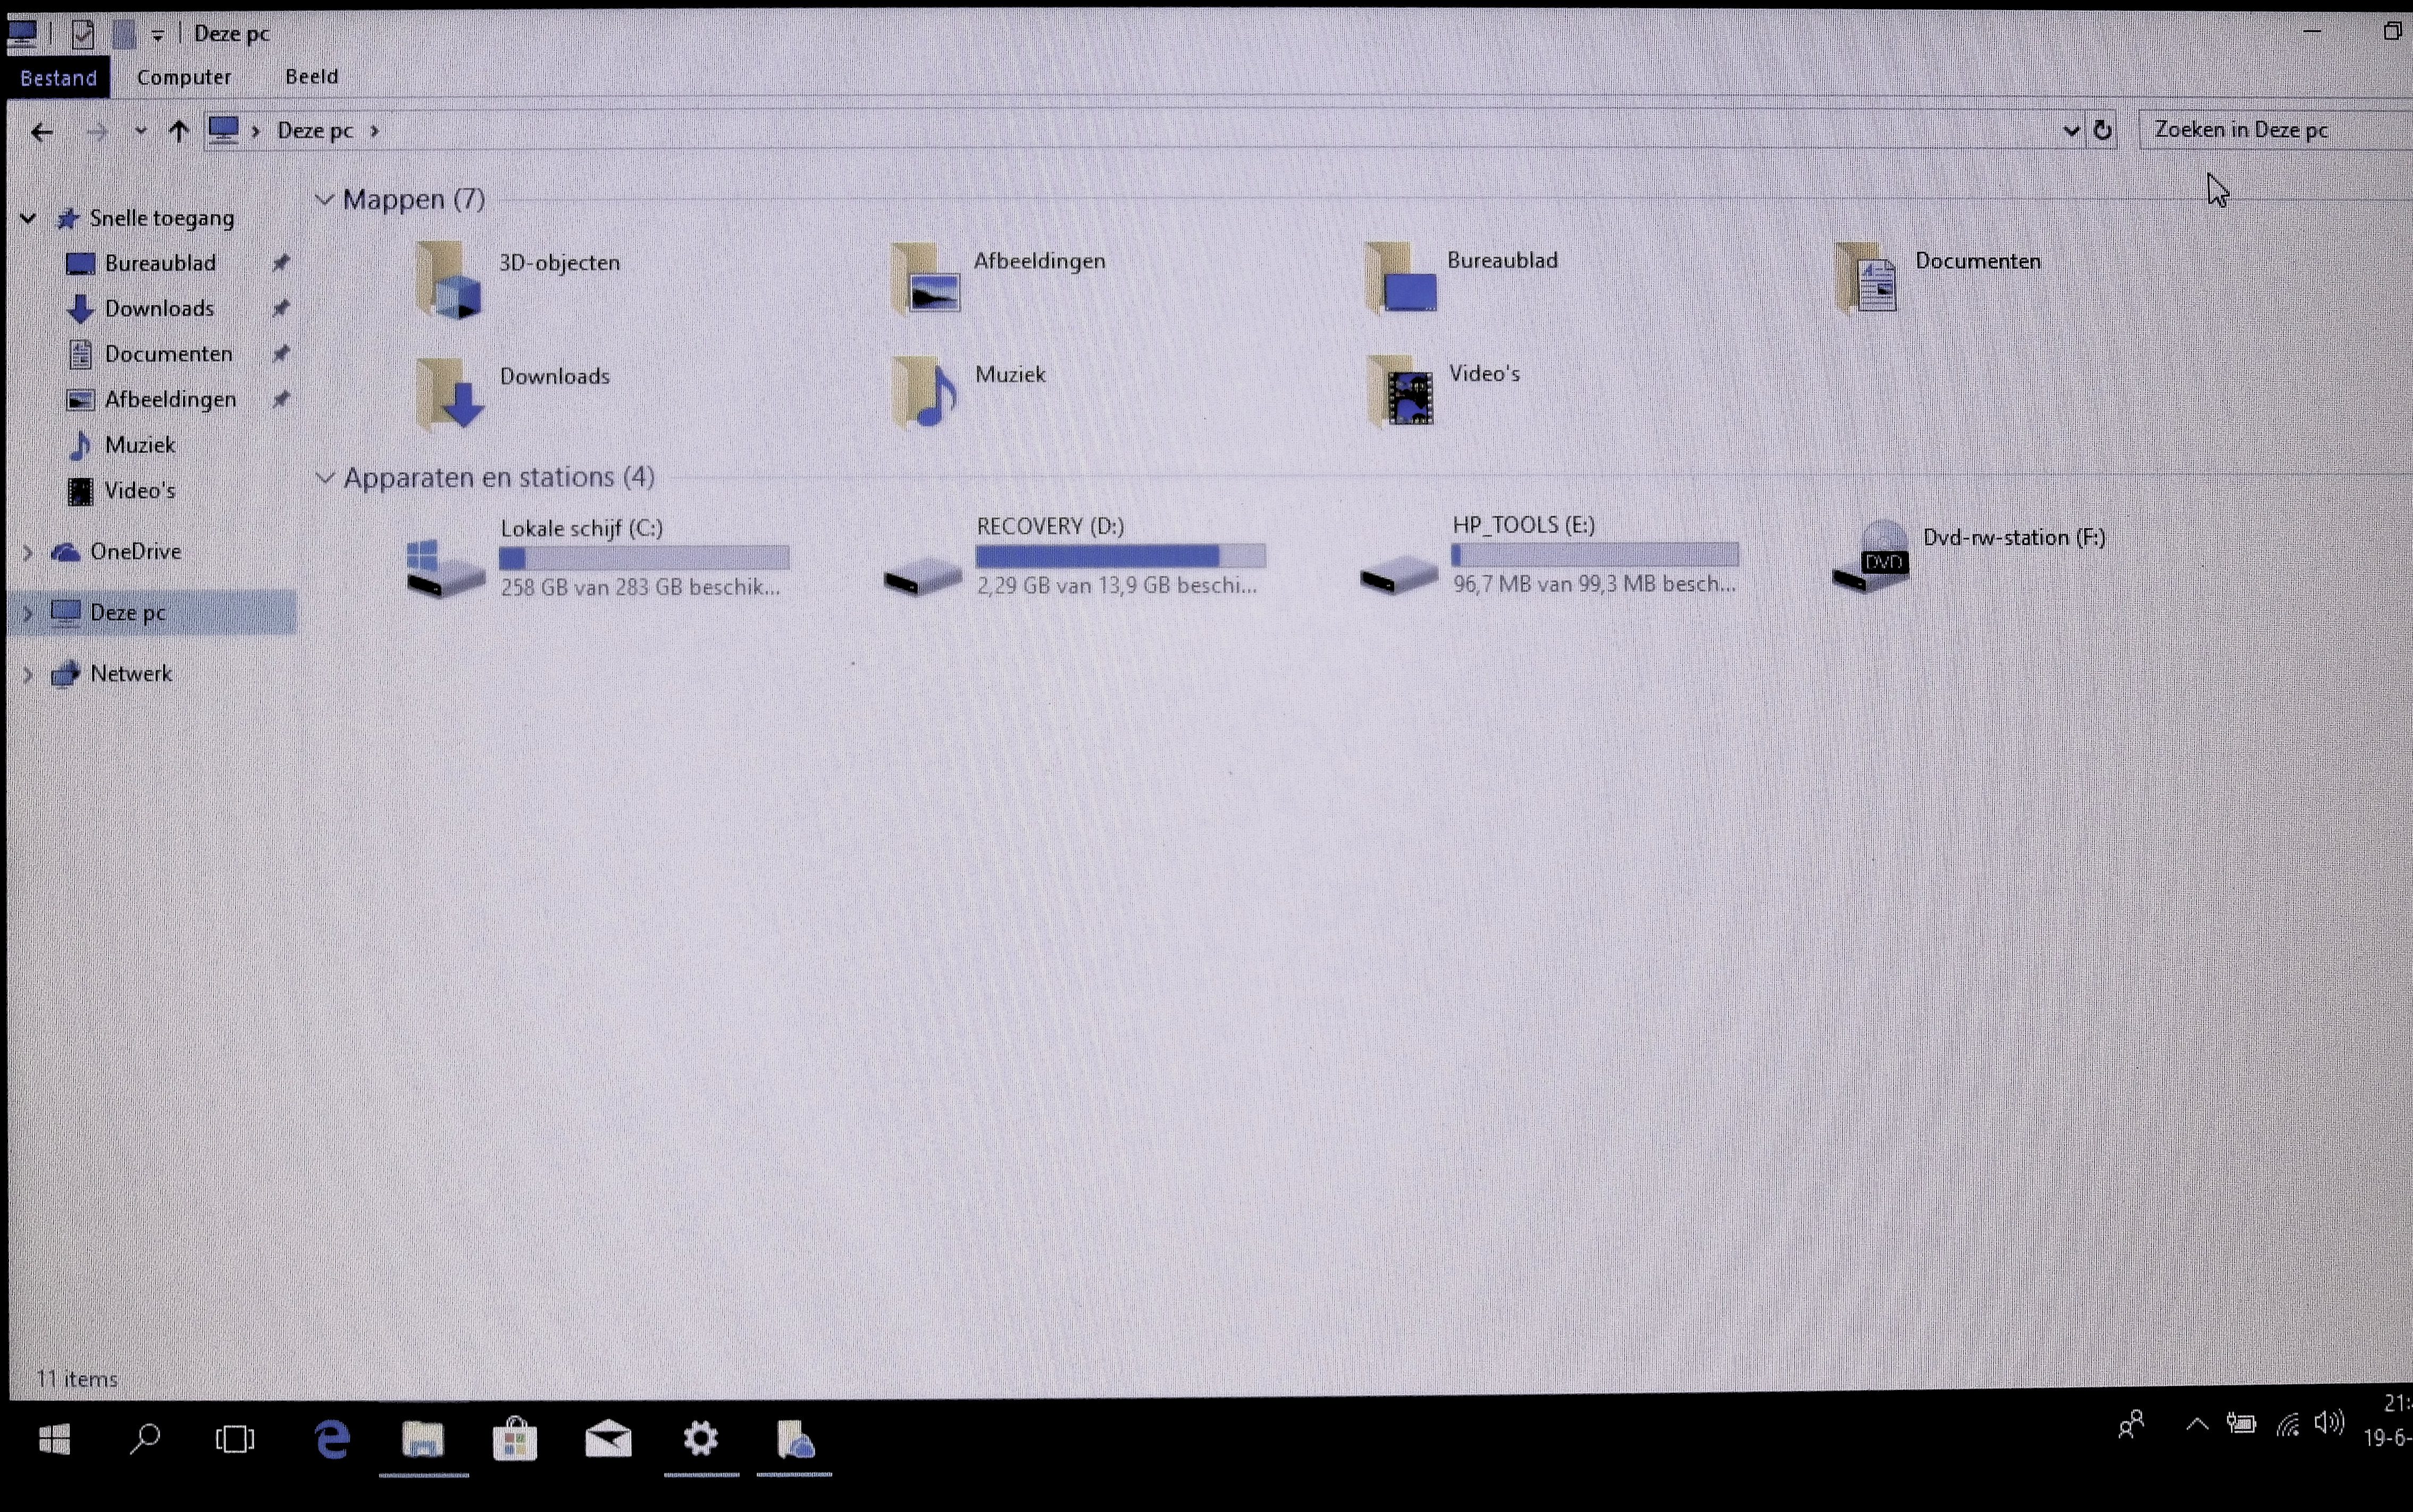Select Muziek in the navigation pane
The height and width of the screenshot is (1512, 2413).
tap(140, 445)
